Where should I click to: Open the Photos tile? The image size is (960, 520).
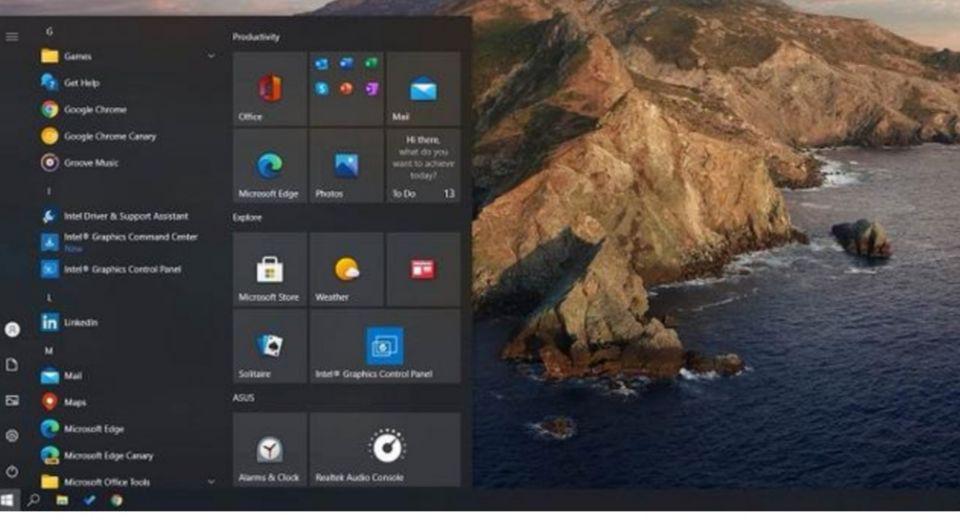(x=347, y=165)
